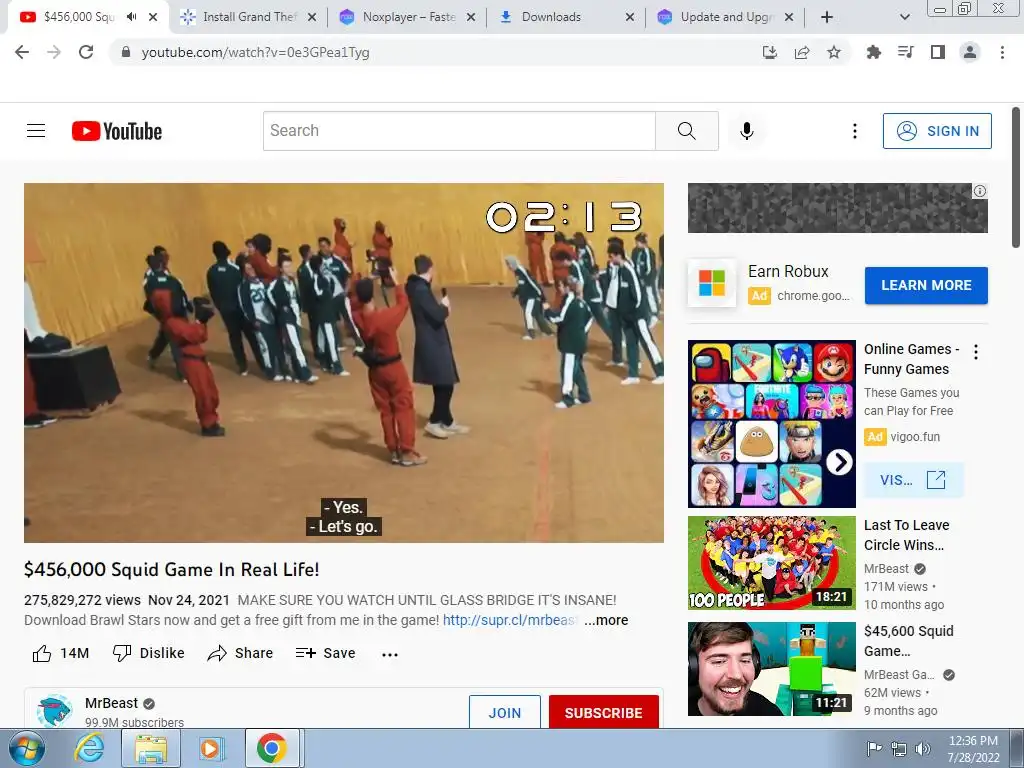Switch to the Downloads tab

[567, 17]
